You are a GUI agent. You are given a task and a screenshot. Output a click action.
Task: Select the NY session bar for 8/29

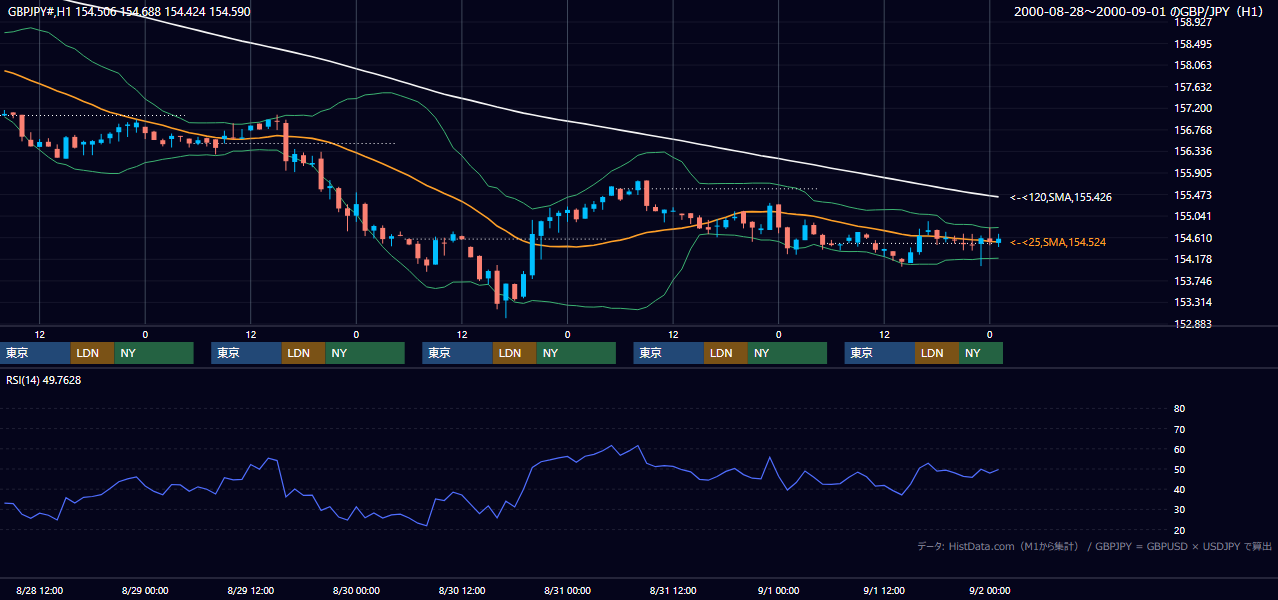pos(365,353)
